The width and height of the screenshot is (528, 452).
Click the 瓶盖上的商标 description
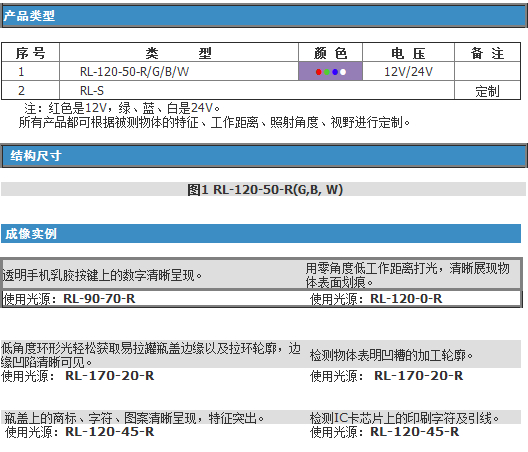[x=134, y=418]
